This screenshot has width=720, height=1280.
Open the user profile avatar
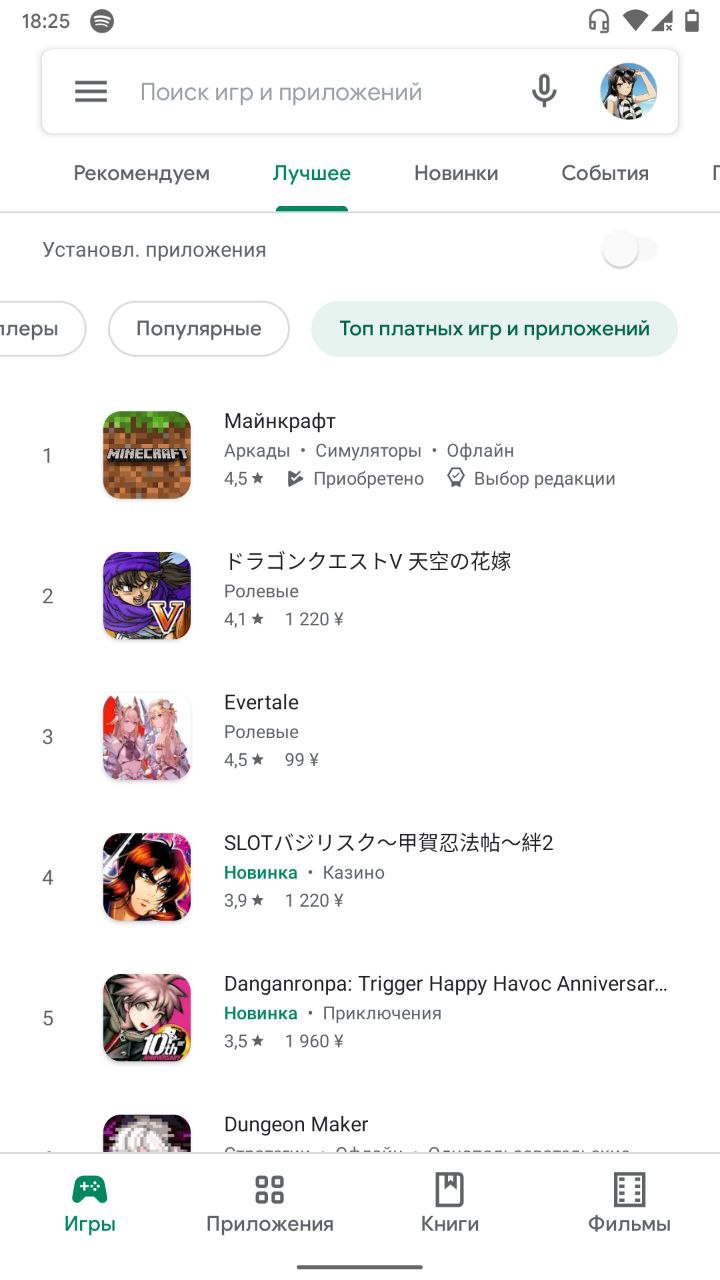pos(628,92)
